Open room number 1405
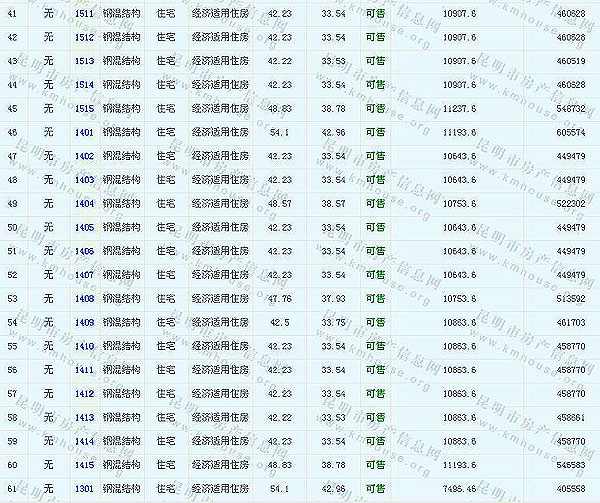Viewport: 600px width, 503px height. pos(84,227)
